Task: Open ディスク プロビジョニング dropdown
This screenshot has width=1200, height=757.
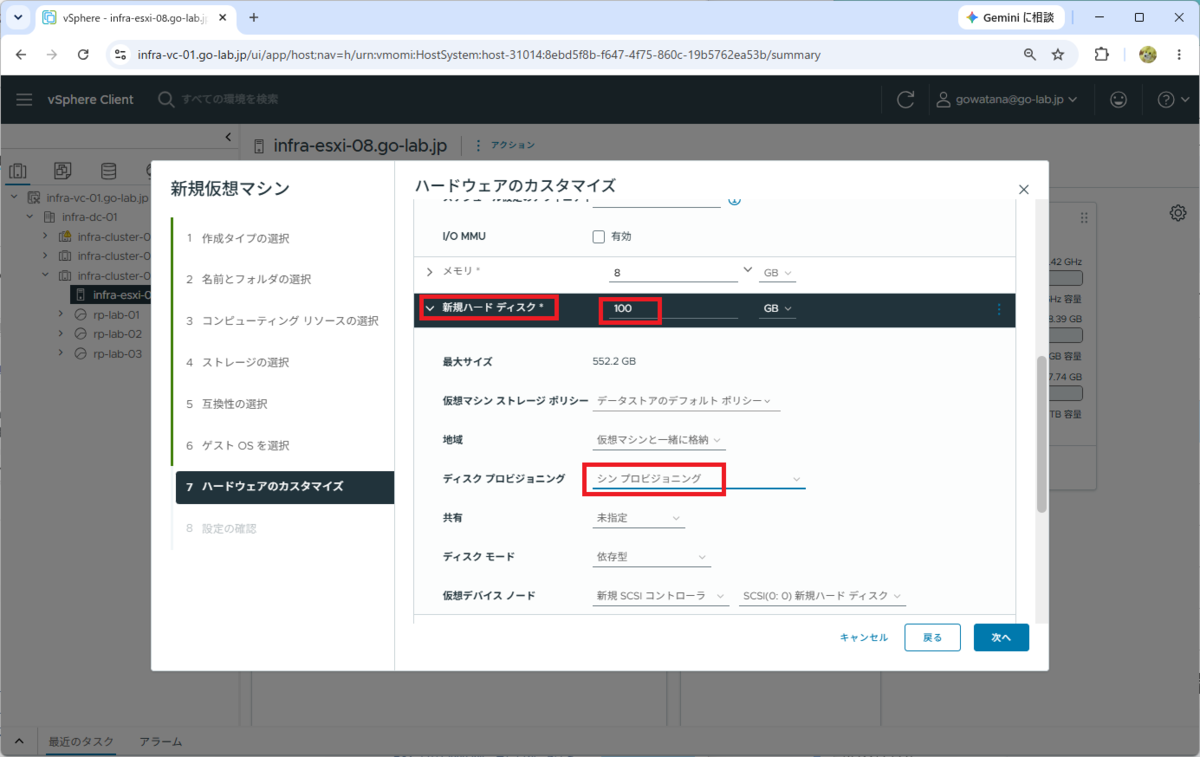Action: (698, 479)
